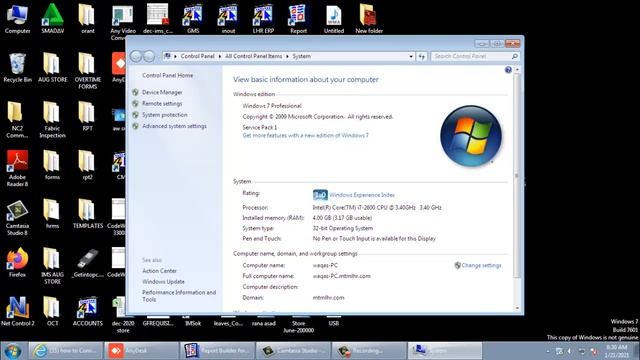Open System protection link
This screenshot has width=640, height=360.
[164, 115]
